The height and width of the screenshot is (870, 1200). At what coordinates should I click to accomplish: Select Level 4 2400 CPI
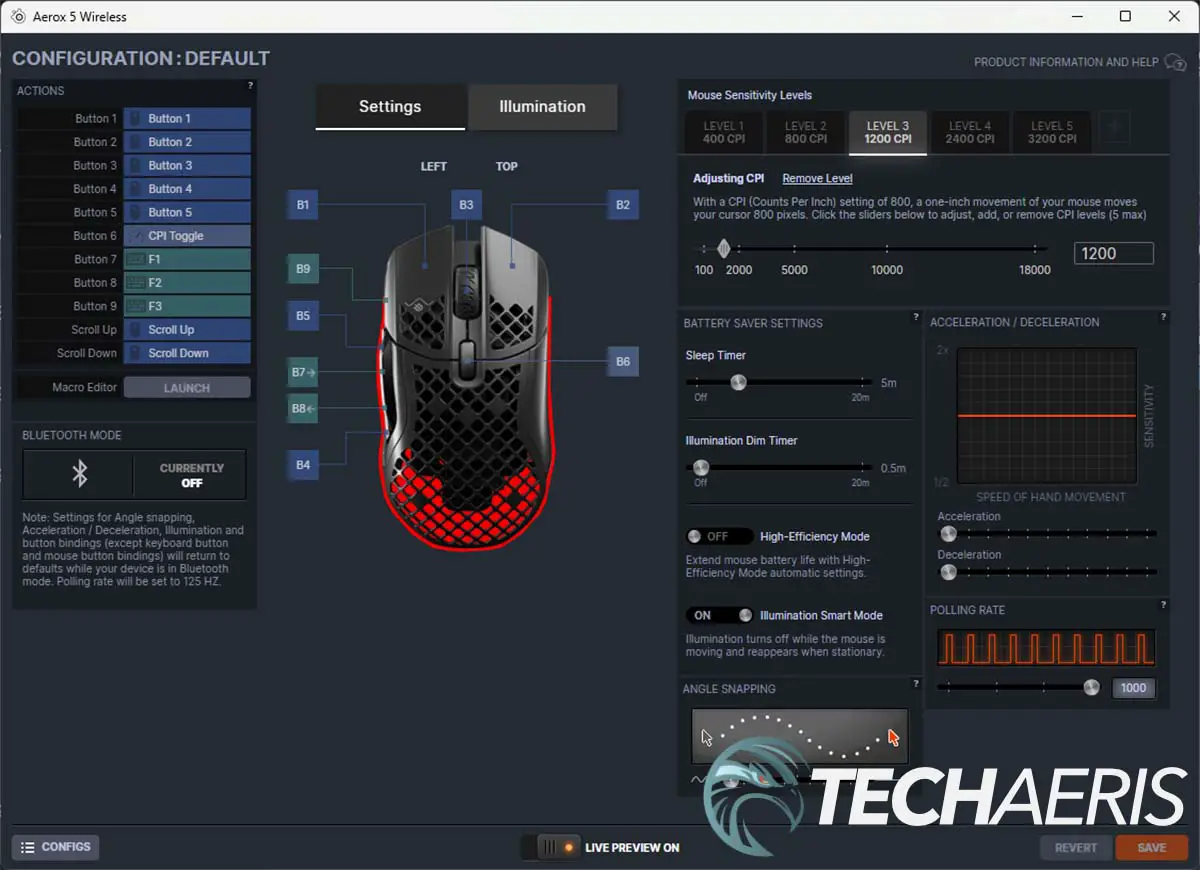(x=970, y=132)
